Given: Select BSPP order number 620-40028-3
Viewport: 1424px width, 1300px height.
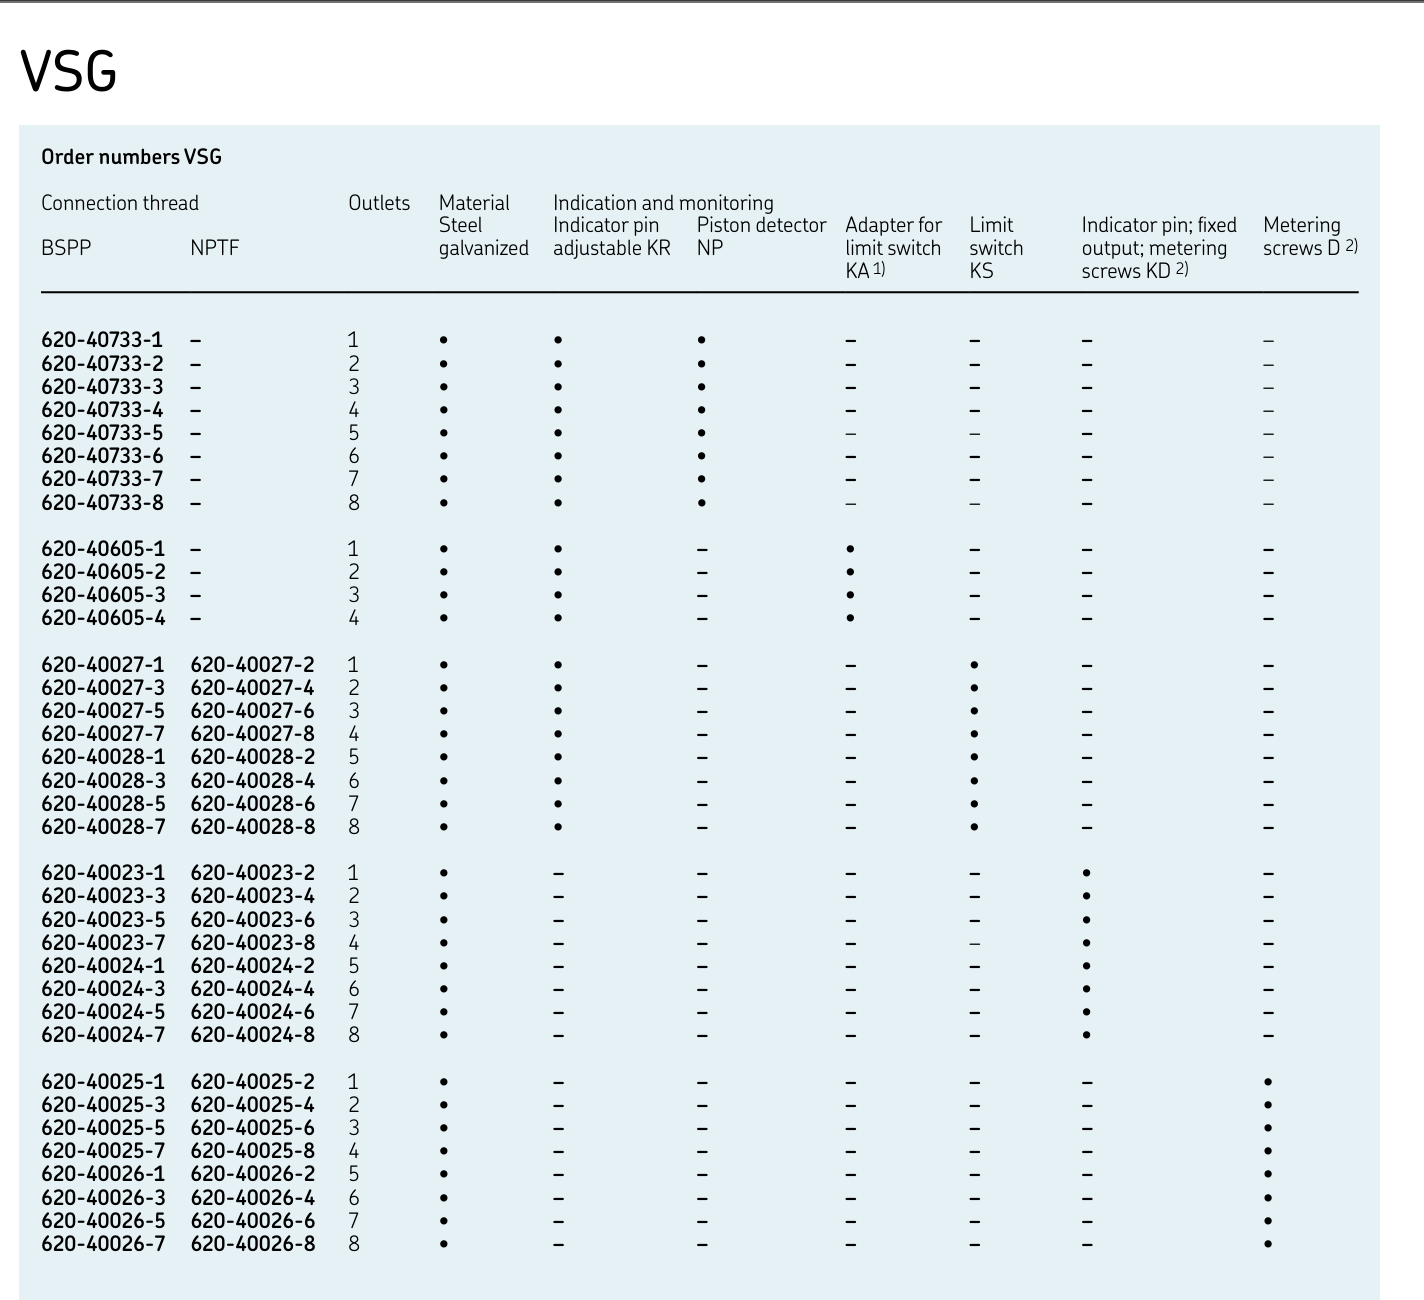Looking at the screenshot, I should (103, 781).
